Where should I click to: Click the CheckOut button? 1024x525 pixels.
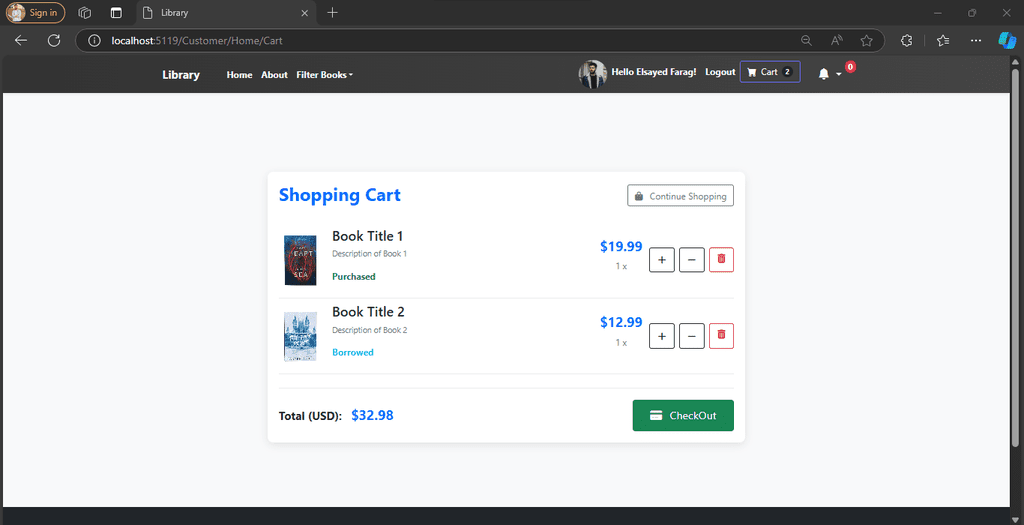(683, 415)
